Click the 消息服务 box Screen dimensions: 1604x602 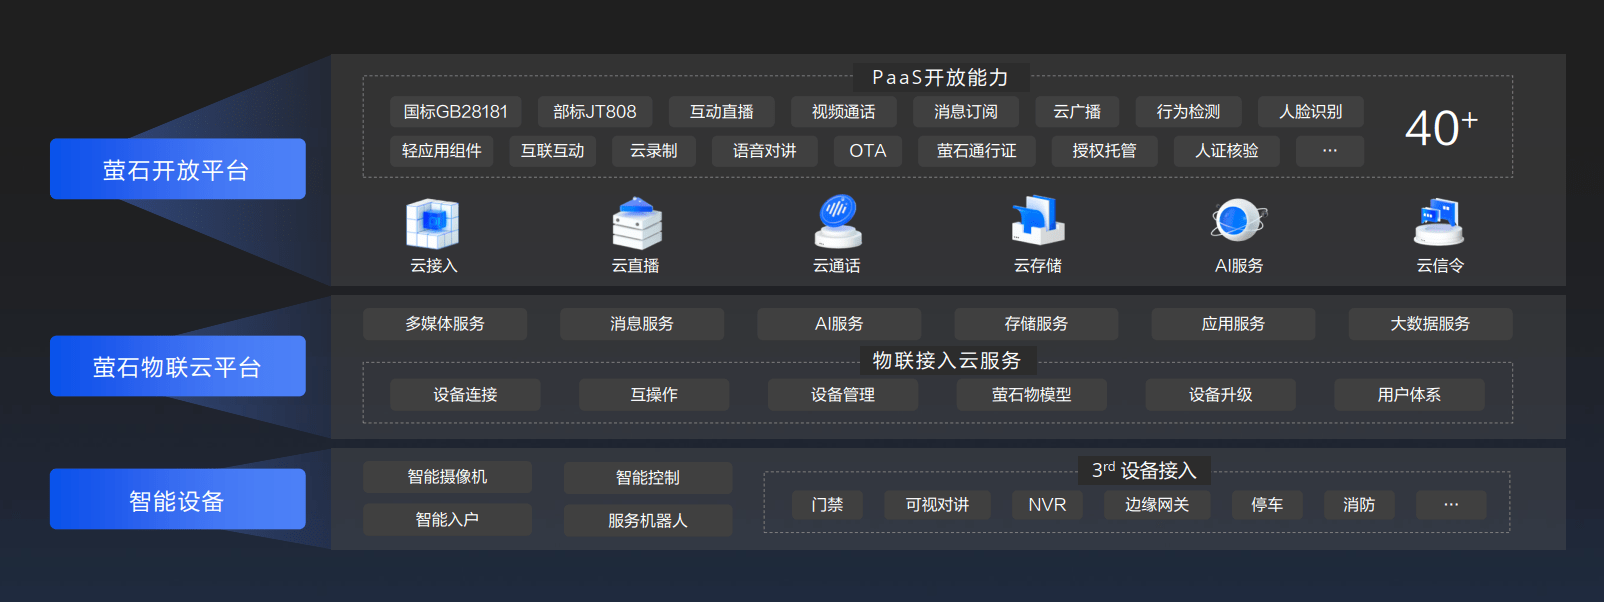(642, 324)
